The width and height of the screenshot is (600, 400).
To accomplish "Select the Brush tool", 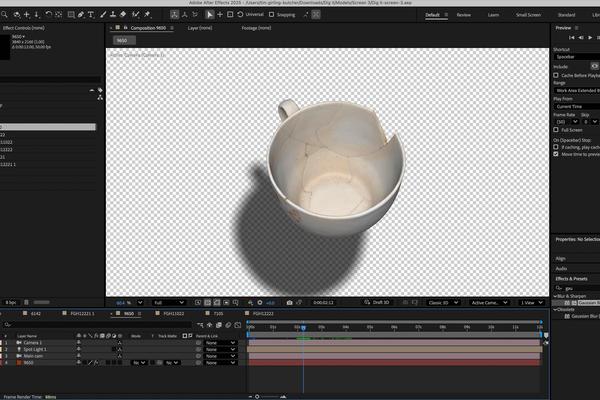I will point(103,15).
